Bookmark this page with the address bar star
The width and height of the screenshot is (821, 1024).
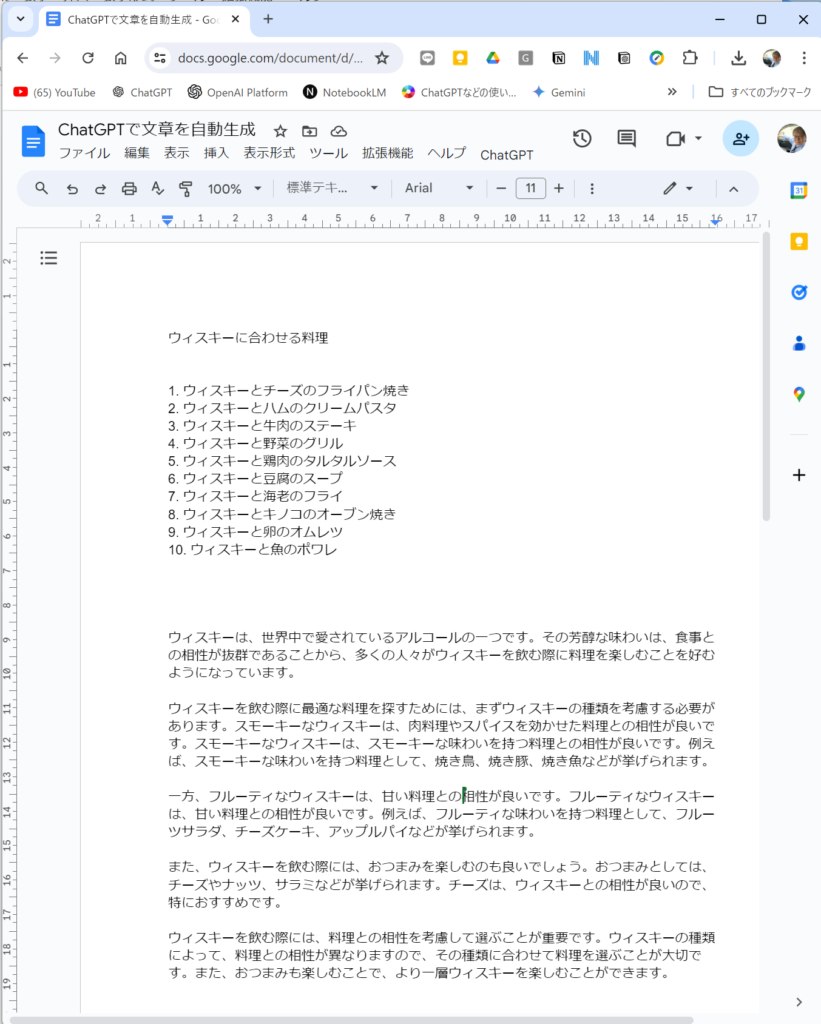(x=381, y=58)
